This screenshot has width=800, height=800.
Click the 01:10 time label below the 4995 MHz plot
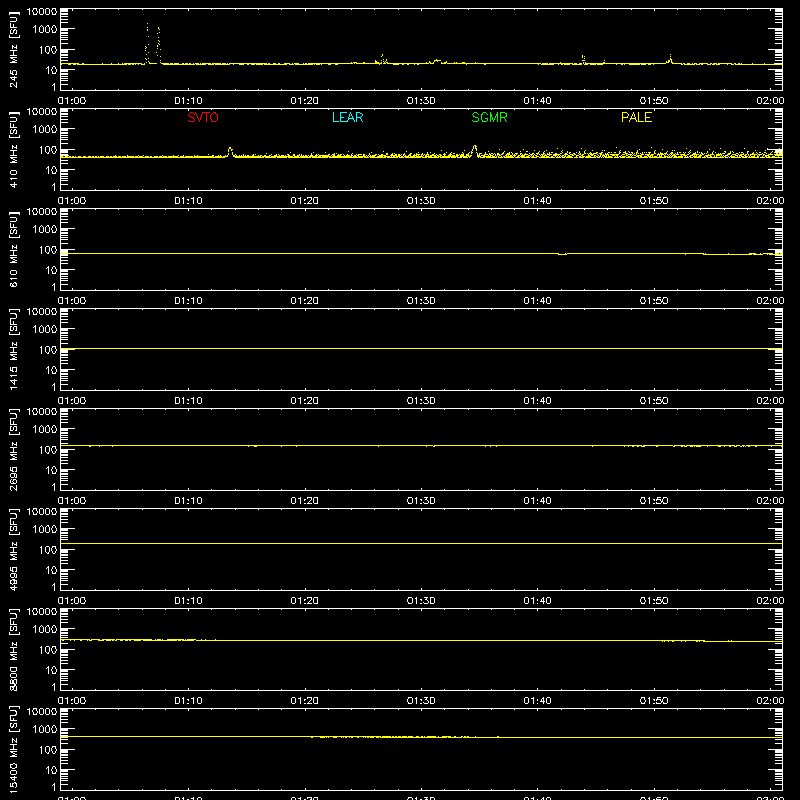tap(188, 601)
